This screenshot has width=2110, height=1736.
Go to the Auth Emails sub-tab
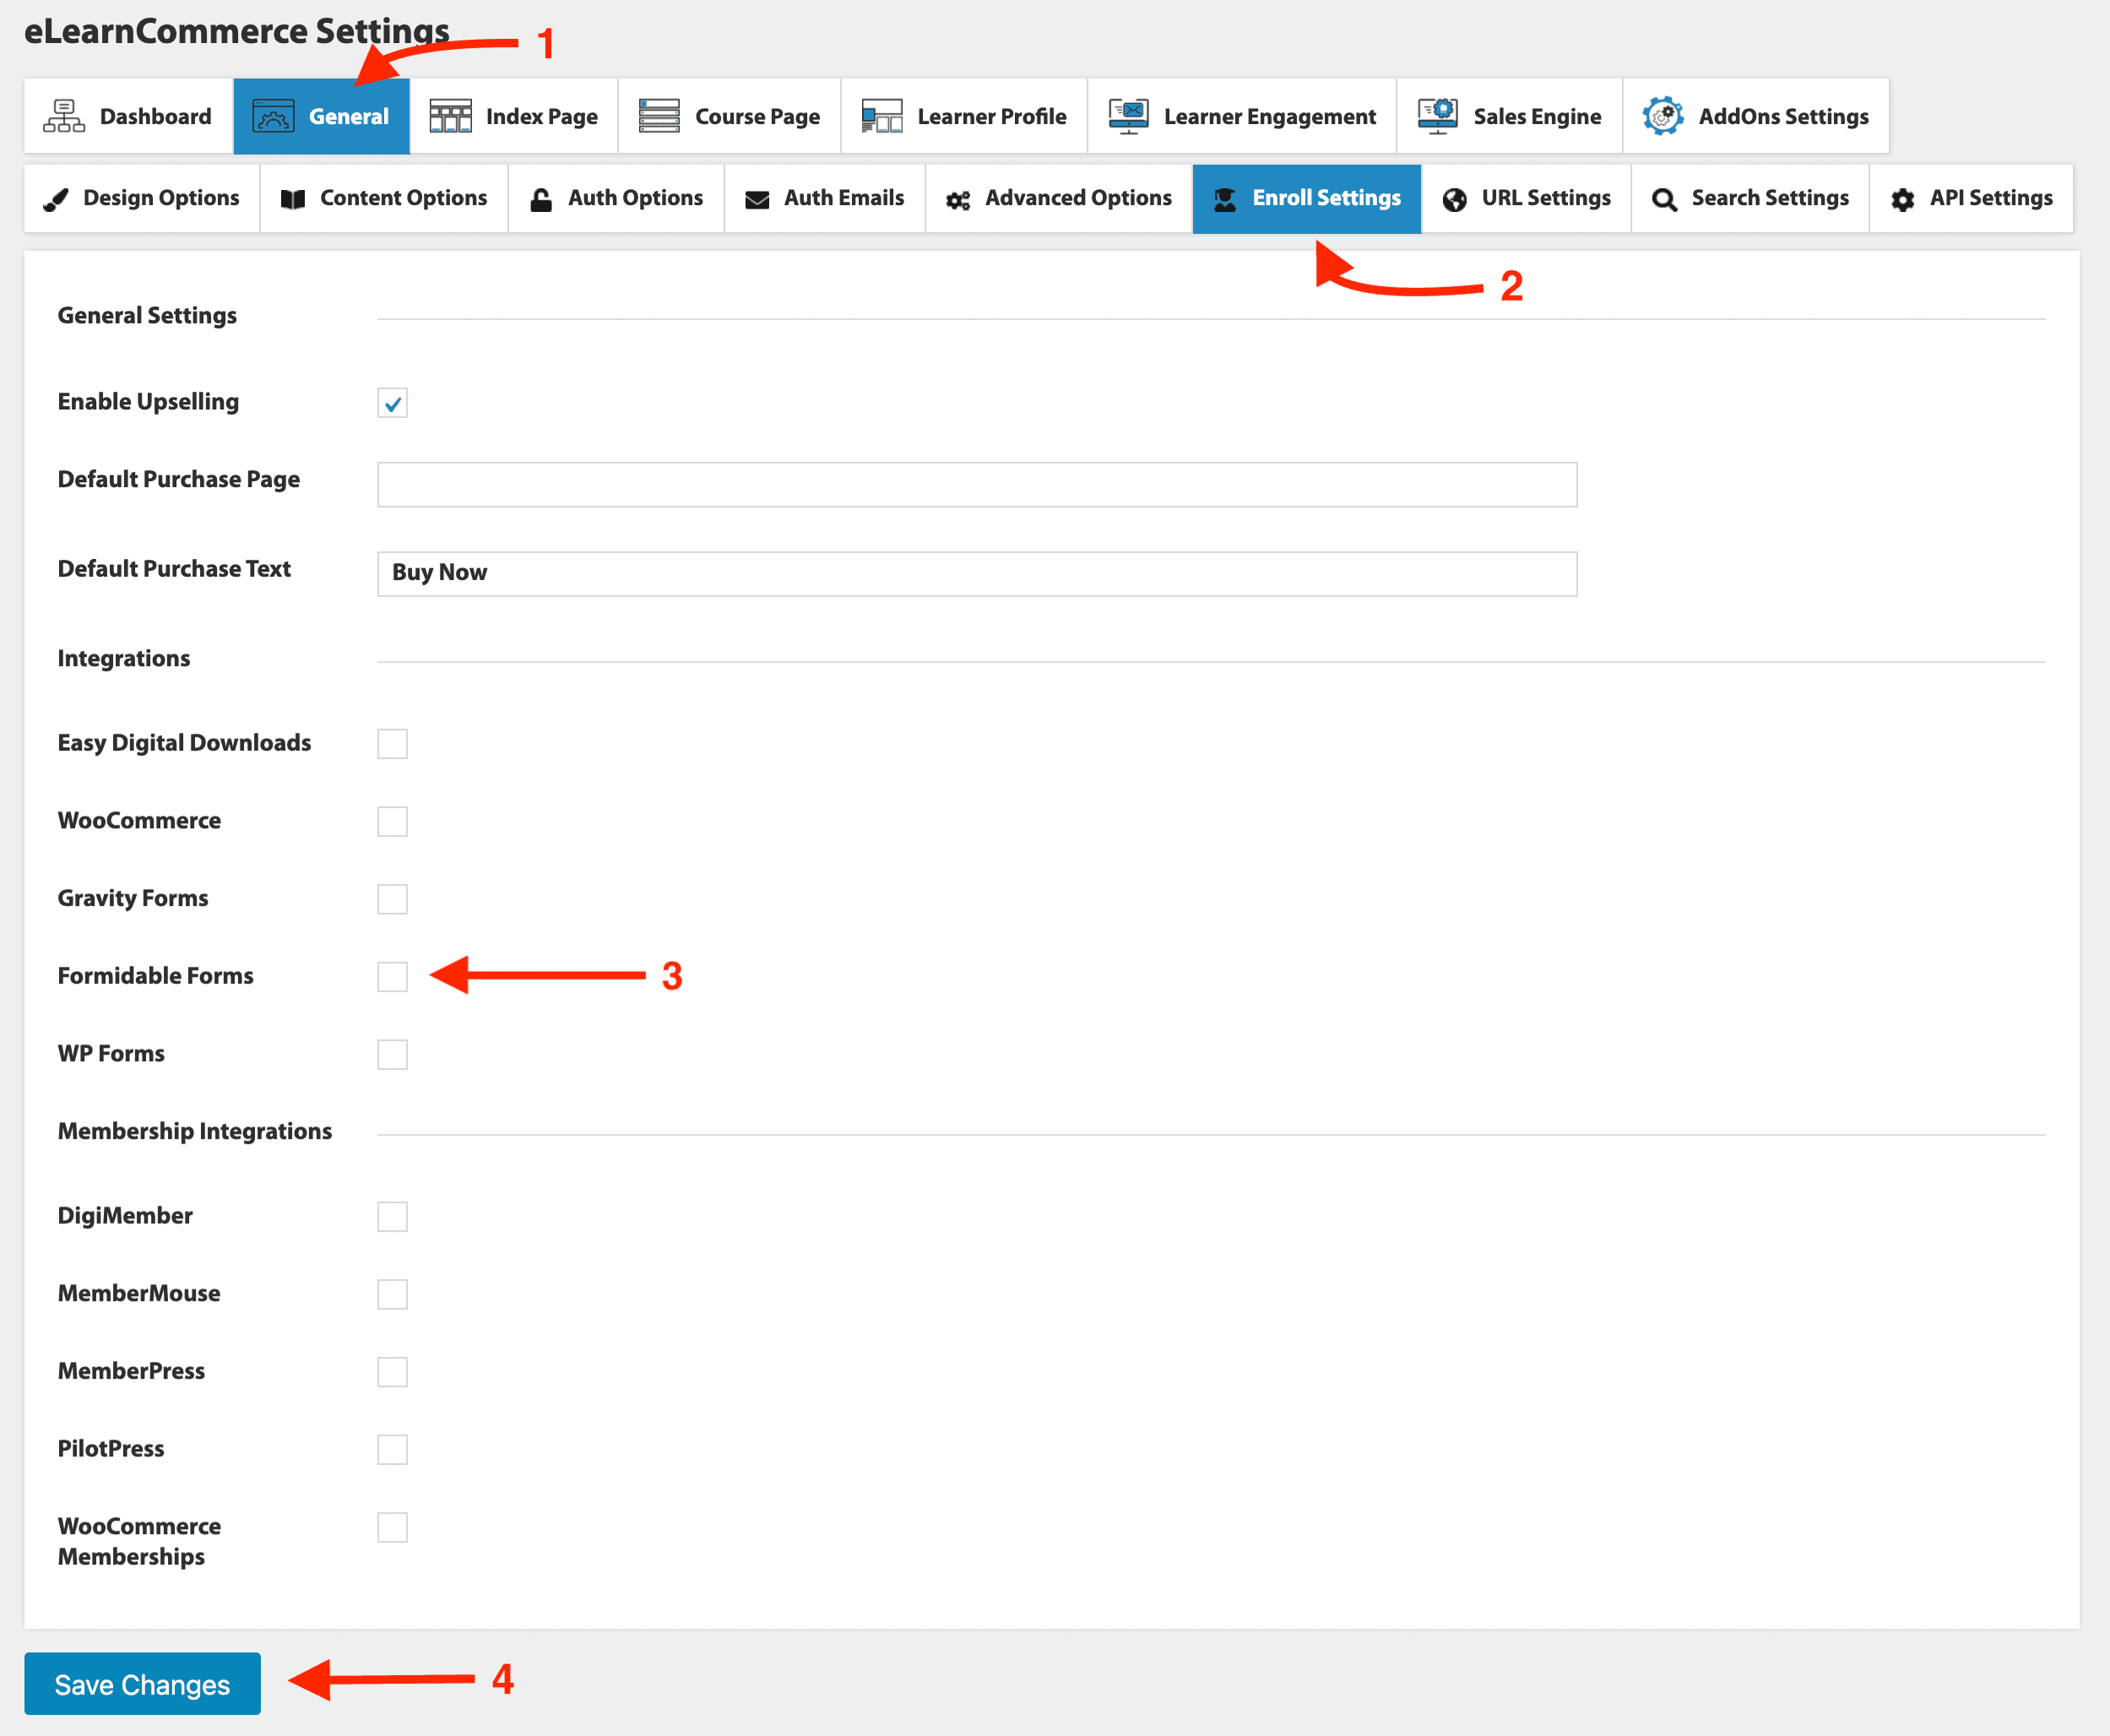coord(825,199)
